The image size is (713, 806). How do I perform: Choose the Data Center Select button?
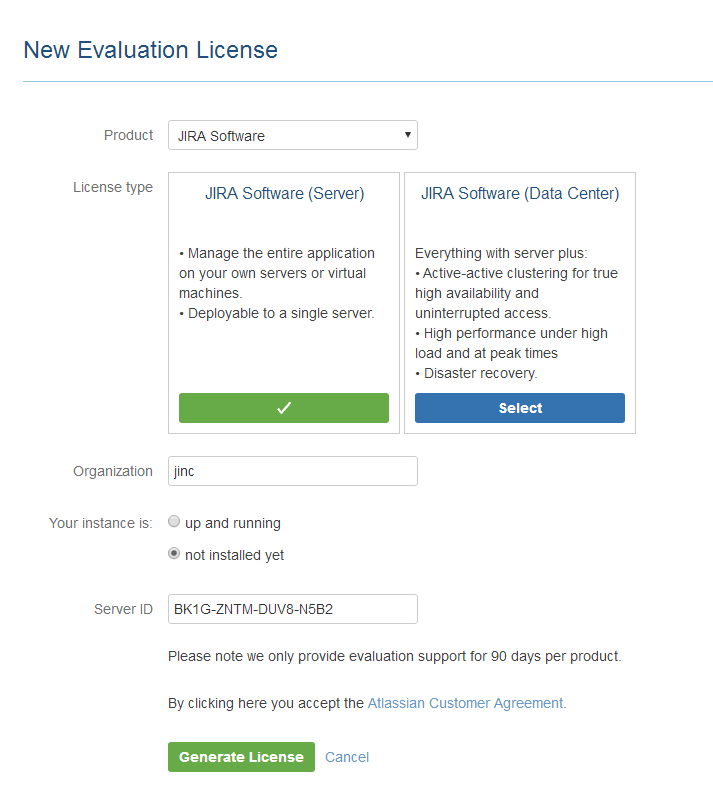pos(520,408)
